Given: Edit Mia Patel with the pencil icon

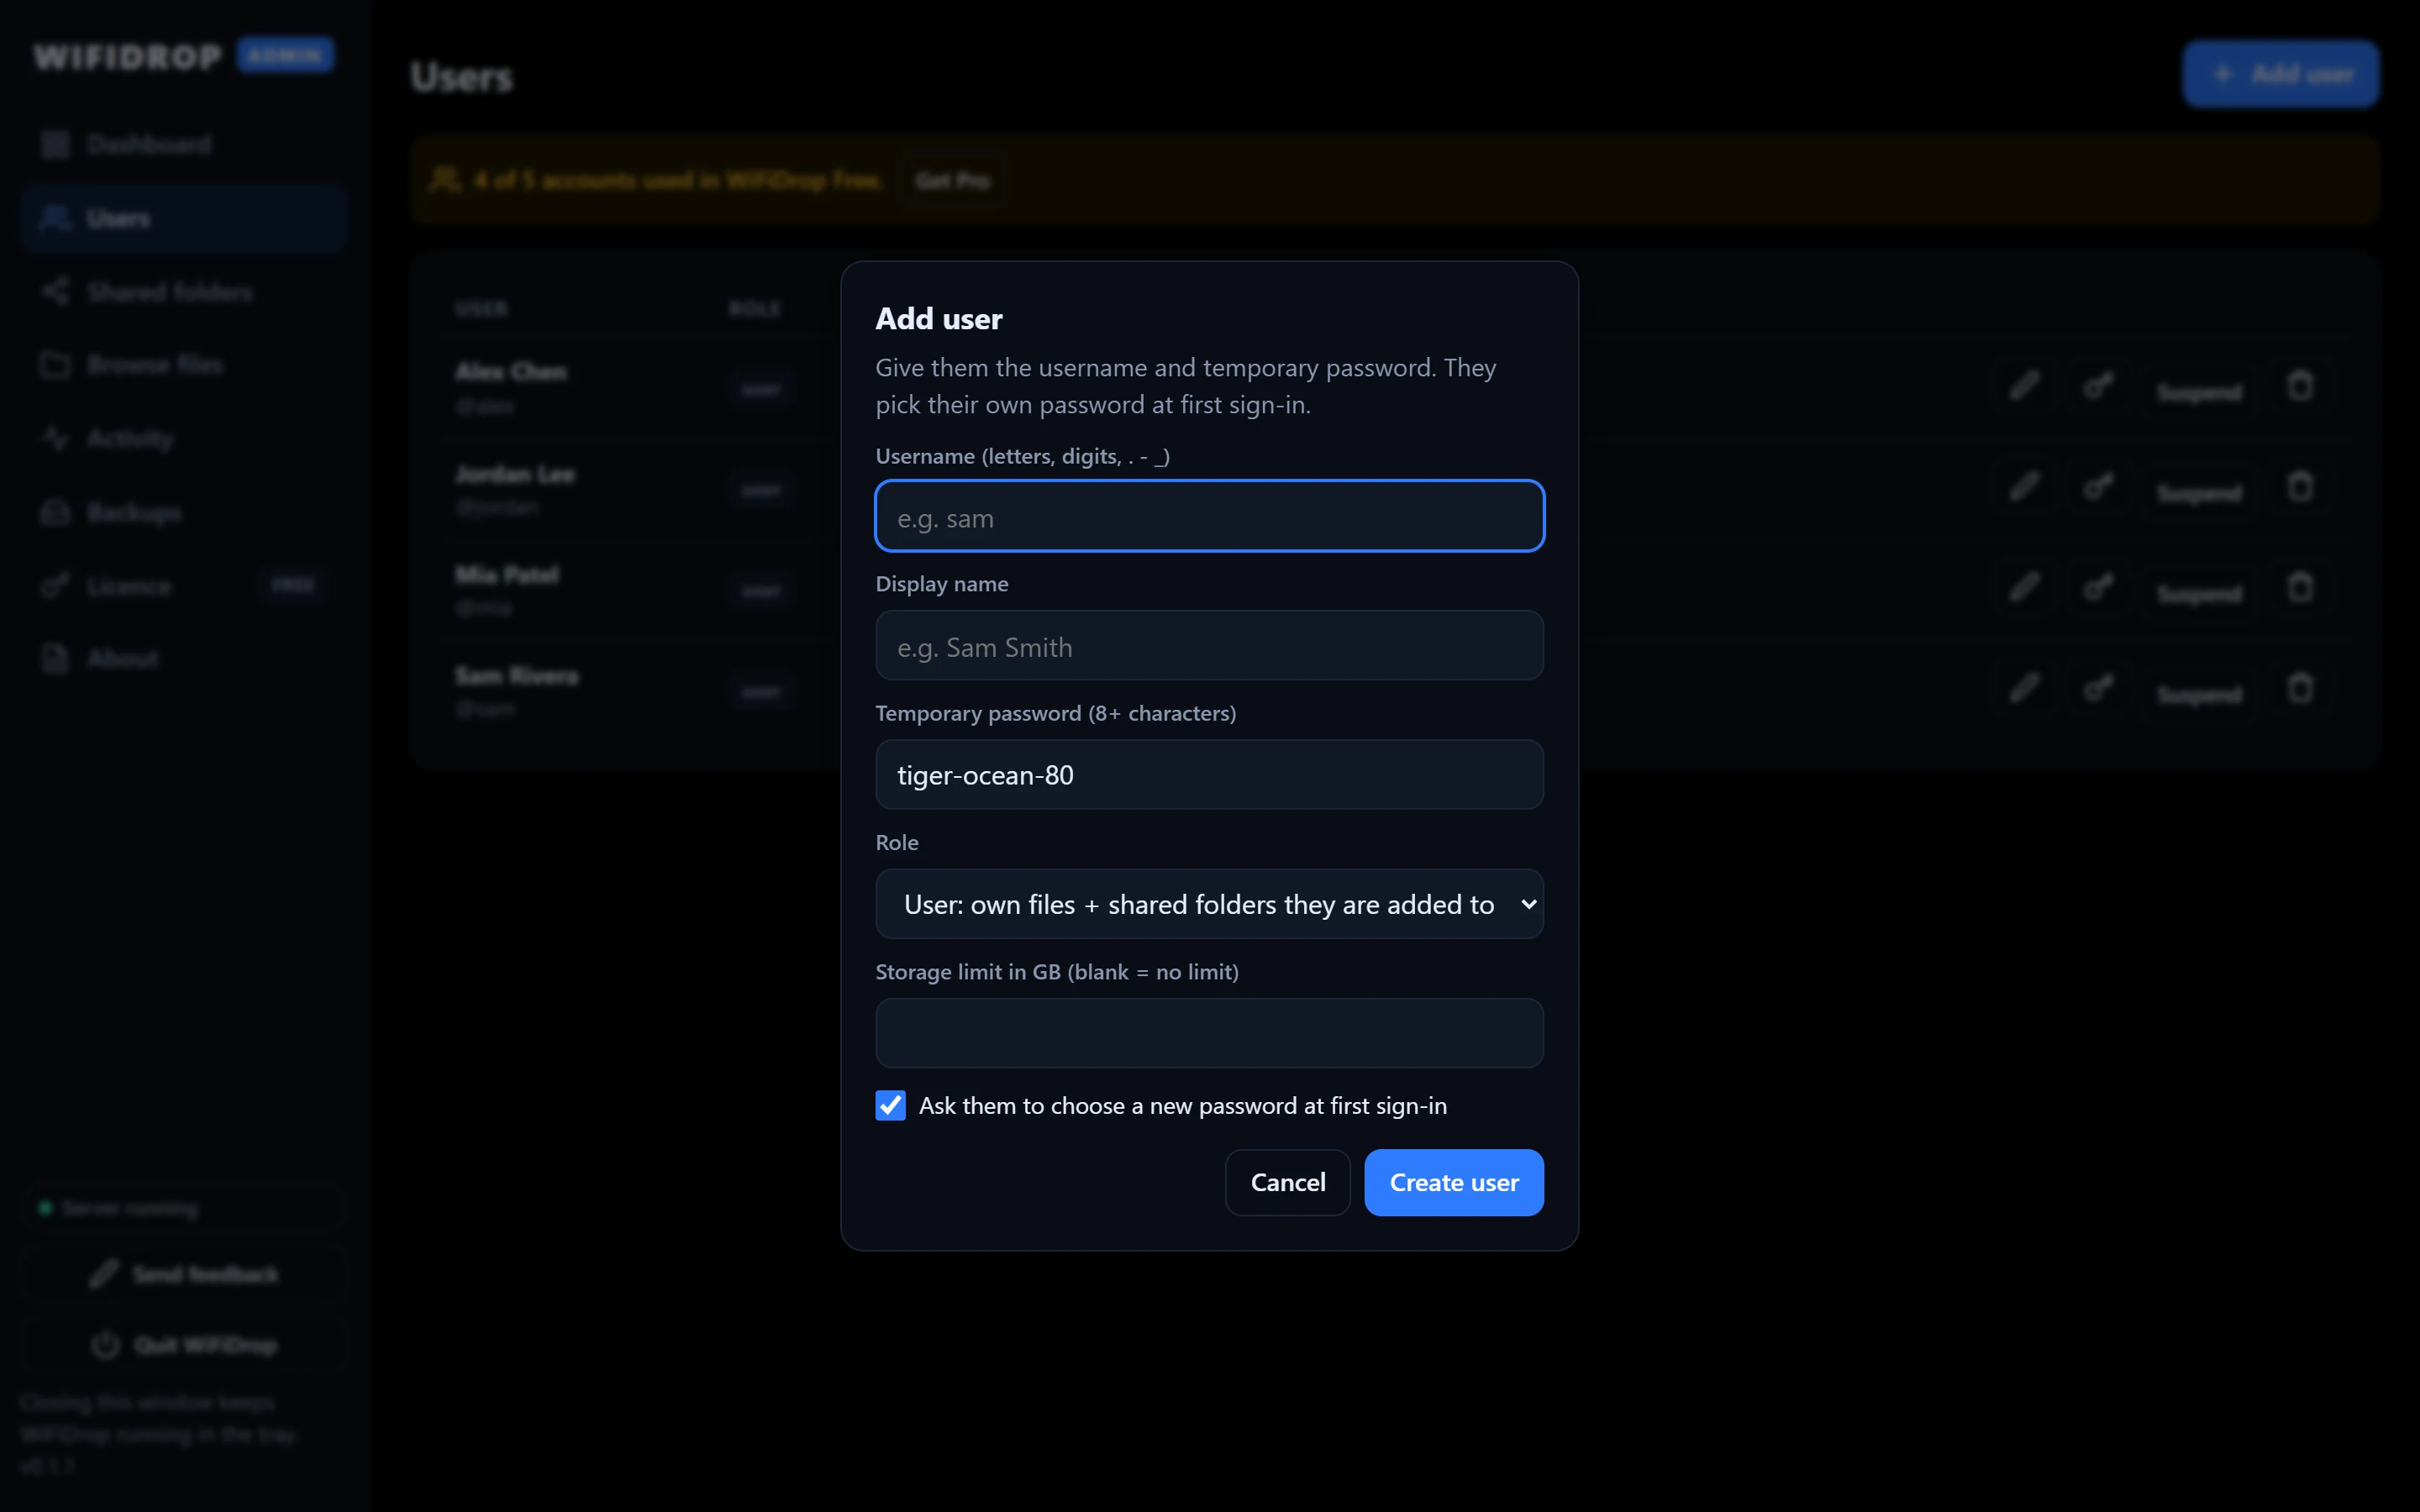Looking at the screenshot, I should (2024, 587).
